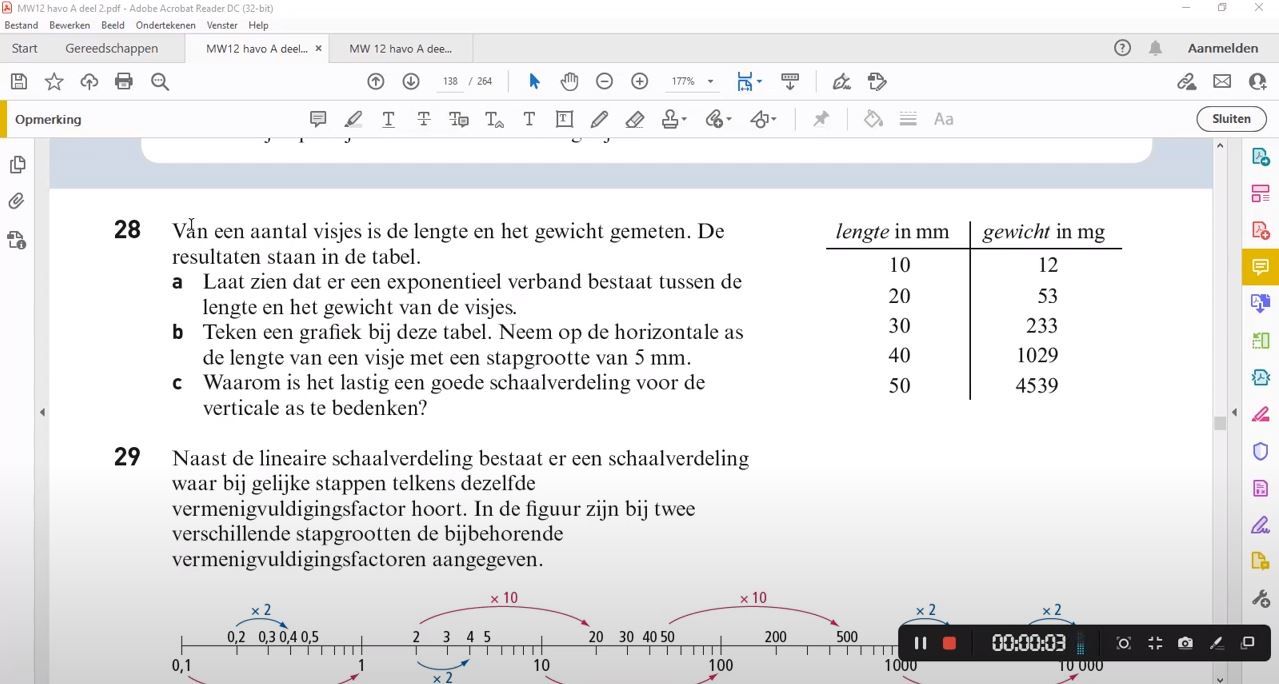Image resolution: width=1279 pixels, height=684 pixels.
Task: Open the Bestand menu
Action: [x=21, y=25]
